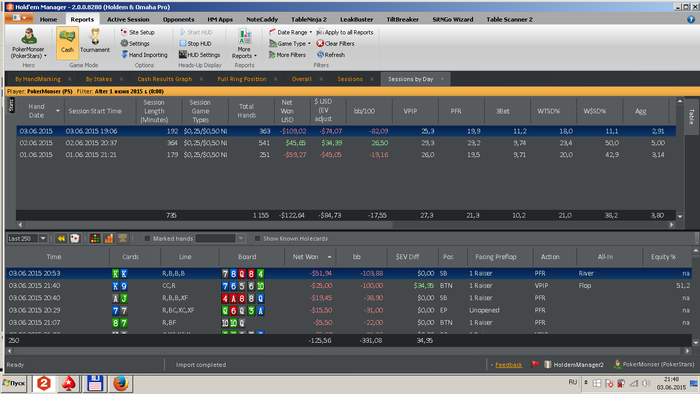Image resolution: width=700 pixels, height=394 pixels.
Task: Click Clear Filters
Action: click(335, 43)
